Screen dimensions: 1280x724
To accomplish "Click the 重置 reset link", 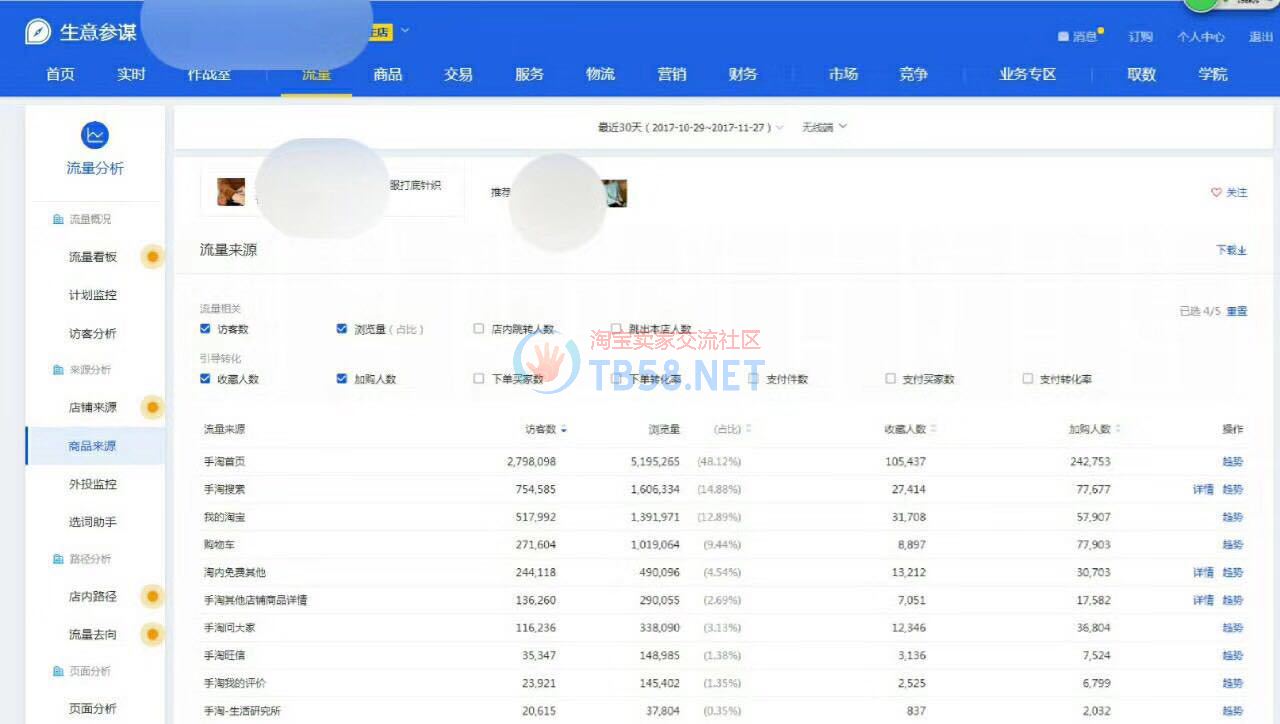I will [1237, 311].
